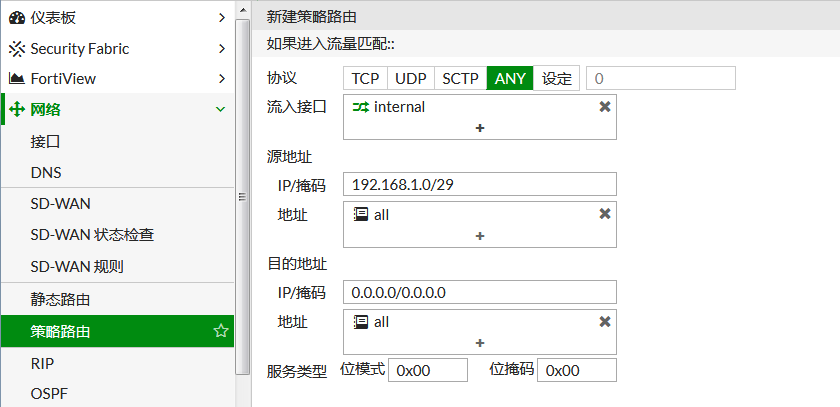Open the DNS settings page
Viewport: 840px width, 407px height.
[46, 172]
